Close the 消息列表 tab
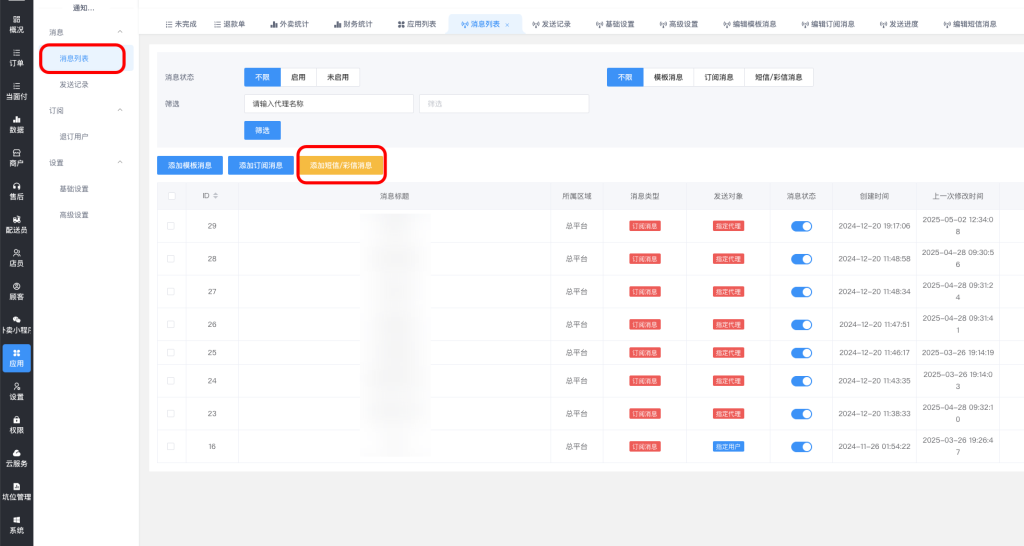Viewport: 1024px width, 546px height. [x=507, y=24]
